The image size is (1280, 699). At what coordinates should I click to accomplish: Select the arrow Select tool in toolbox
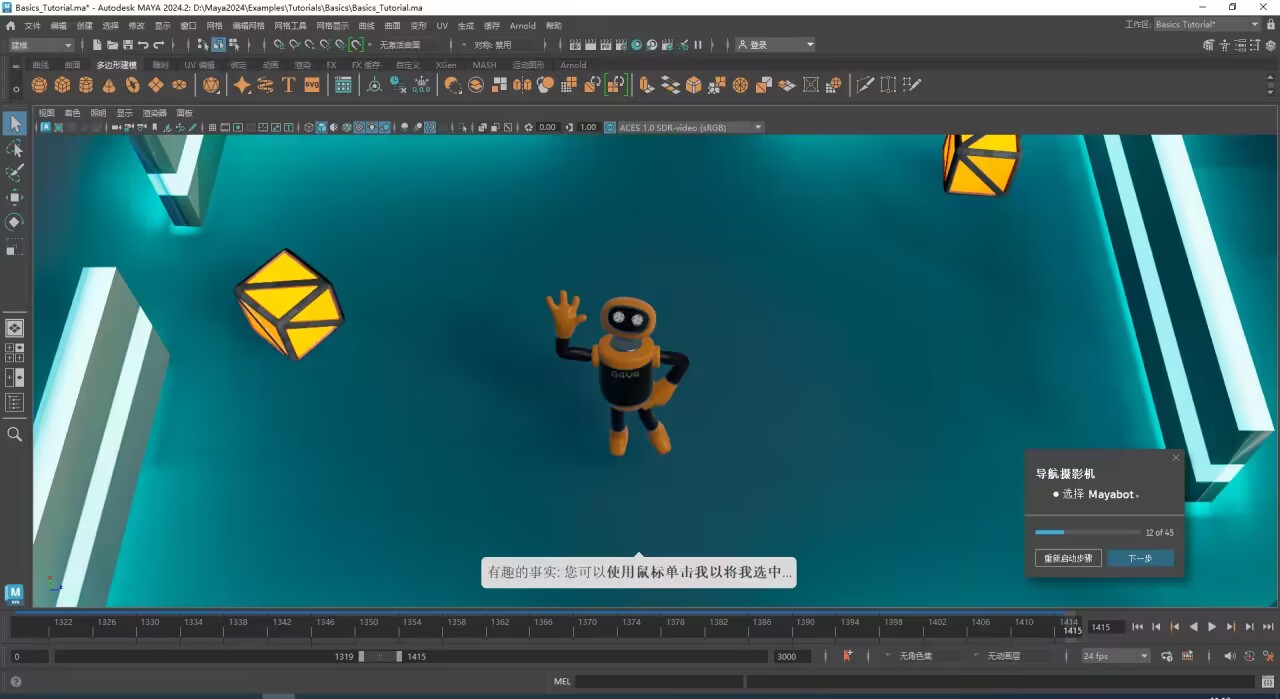[15, 124]
